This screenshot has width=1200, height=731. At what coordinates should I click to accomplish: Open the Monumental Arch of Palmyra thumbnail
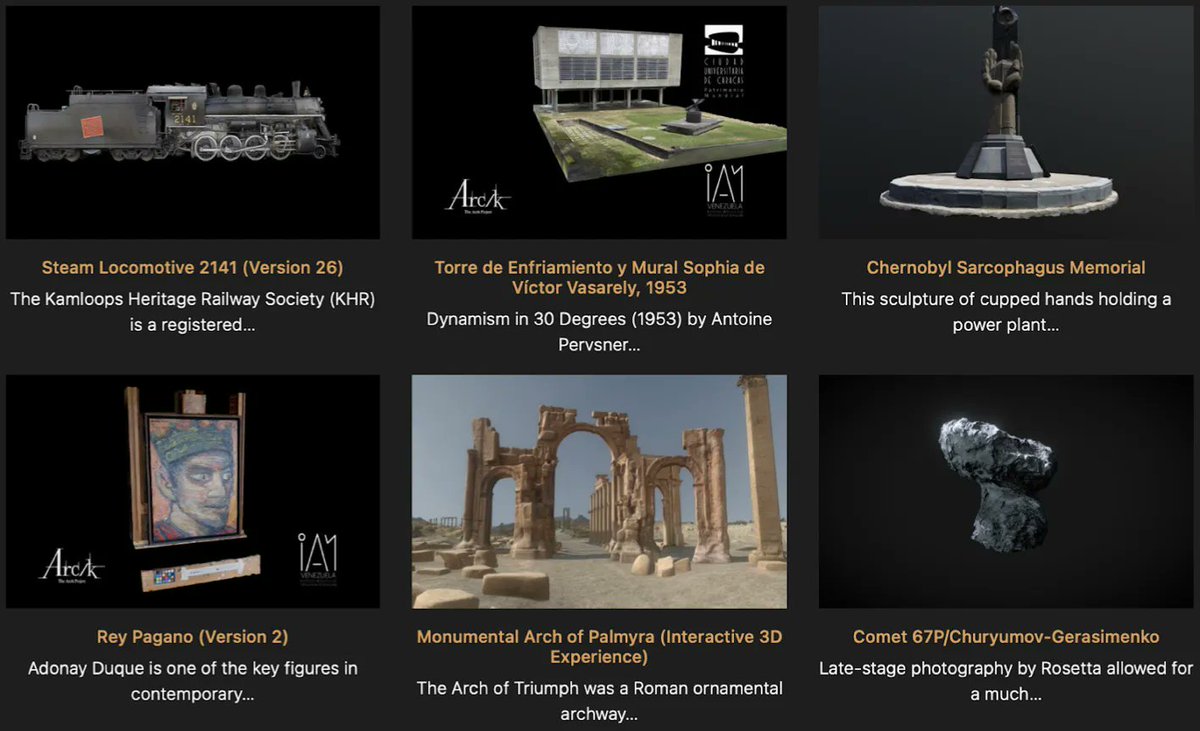[599, 492]
